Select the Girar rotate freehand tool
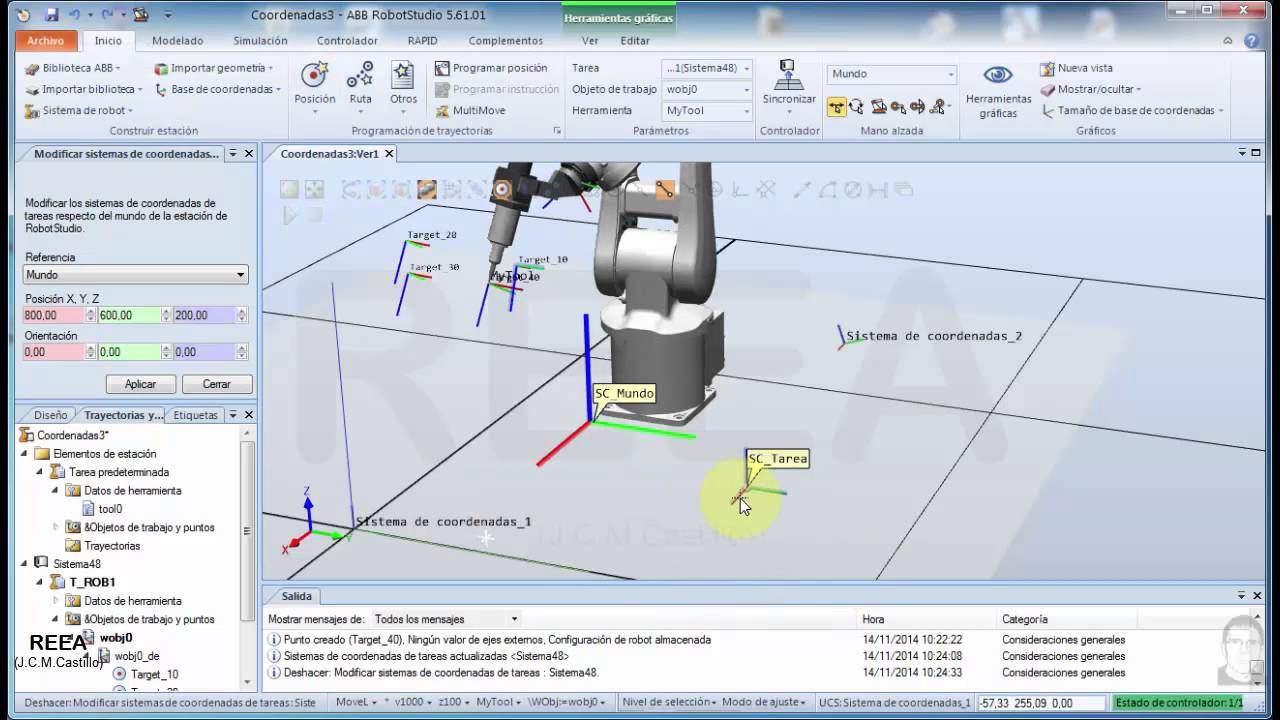 click(856, 106)
